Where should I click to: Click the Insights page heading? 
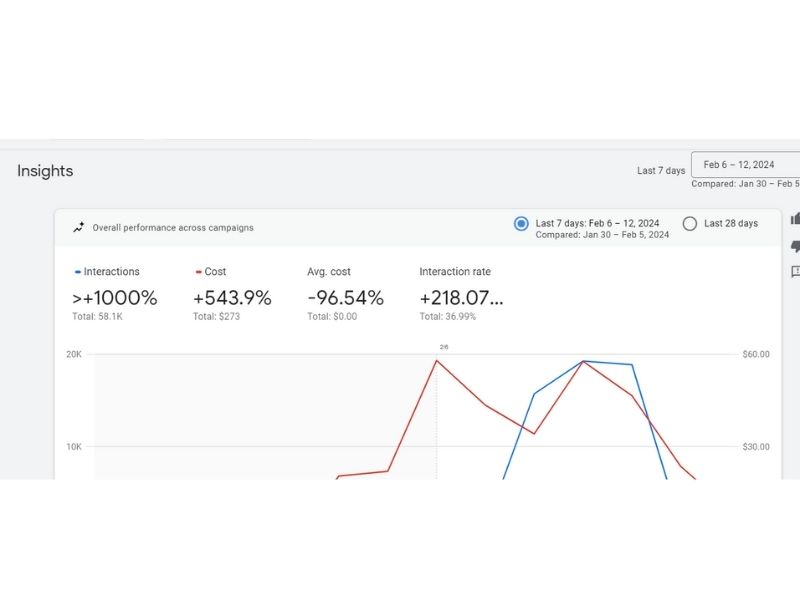tap(45, 171)
